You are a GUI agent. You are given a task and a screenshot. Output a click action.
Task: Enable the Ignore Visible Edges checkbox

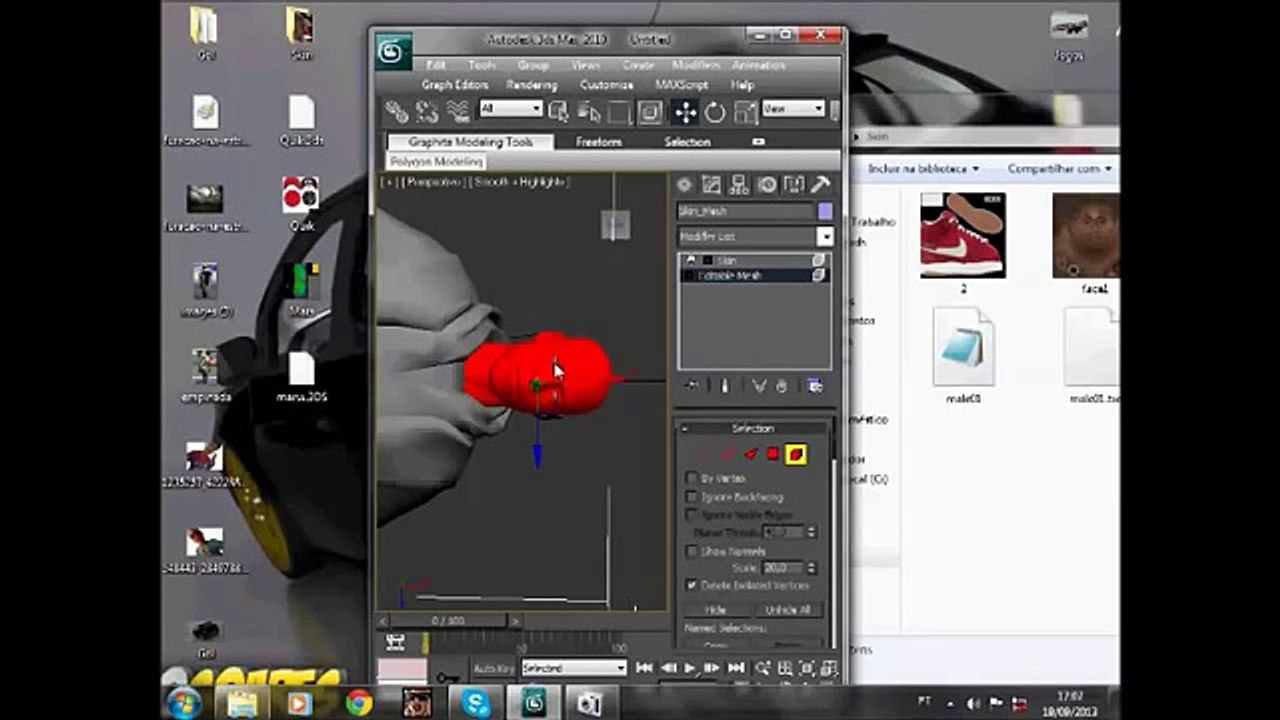[692, 515]
